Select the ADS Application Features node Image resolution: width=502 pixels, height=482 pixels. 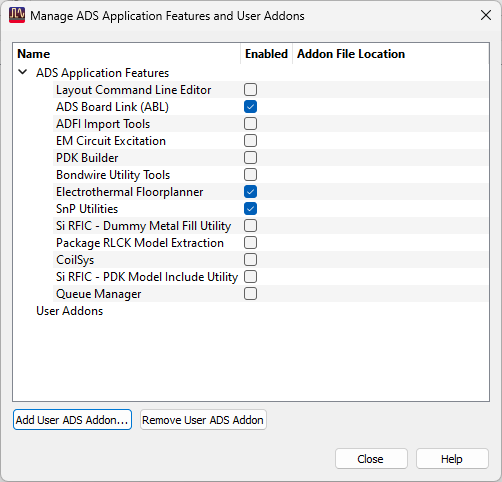point(102,73)
